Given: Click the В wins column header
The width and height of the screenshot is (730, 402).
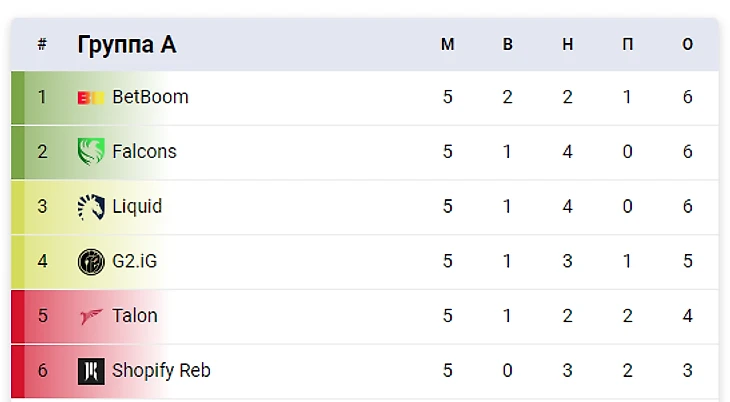Looking at the screenshot, I should 508,45.
